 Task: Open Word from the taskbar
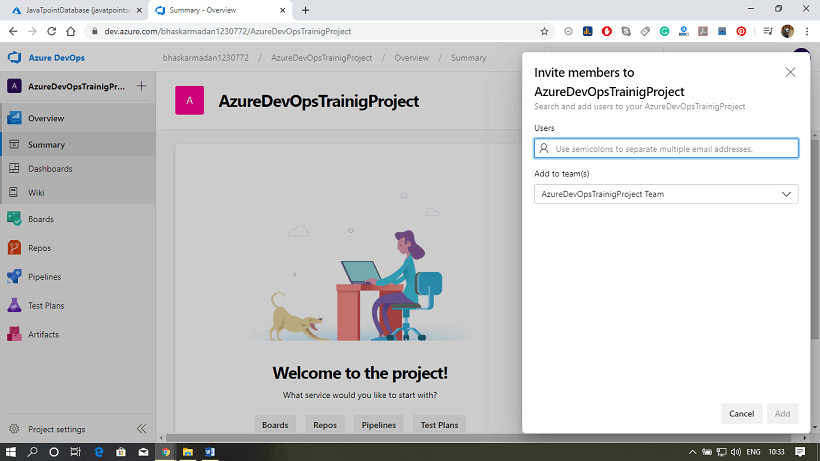coord(210,452)
